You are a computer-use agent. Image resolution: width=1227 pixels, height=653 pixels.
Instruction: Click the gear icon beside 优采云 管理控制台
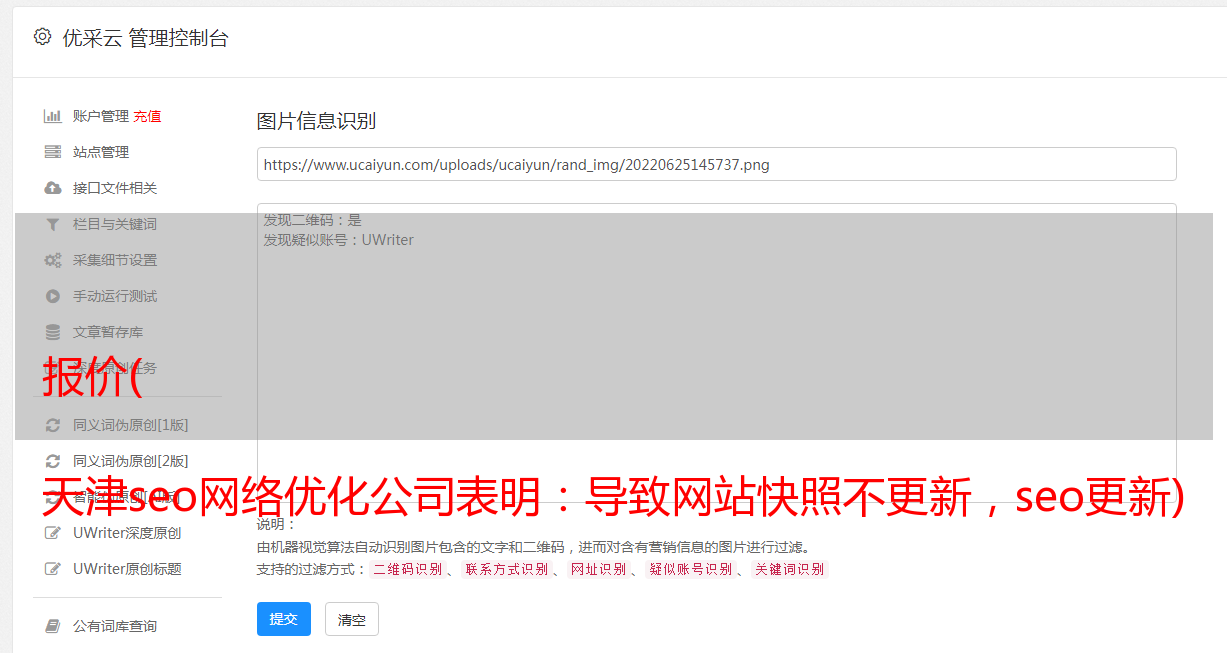(x=42, y=37)
